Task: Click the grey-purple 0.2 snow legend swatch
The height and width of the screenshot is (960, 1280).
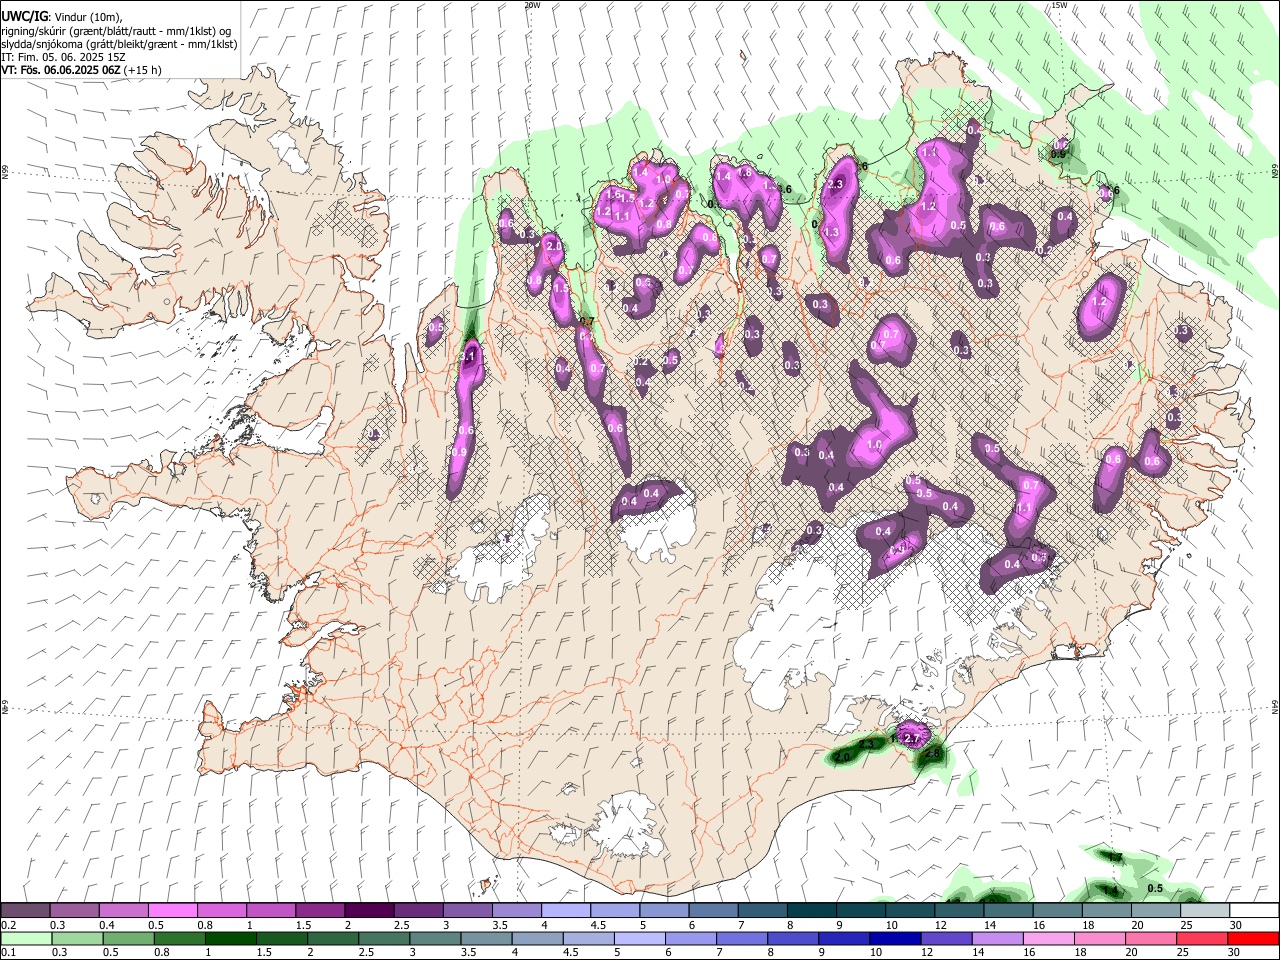Action: 25,910
